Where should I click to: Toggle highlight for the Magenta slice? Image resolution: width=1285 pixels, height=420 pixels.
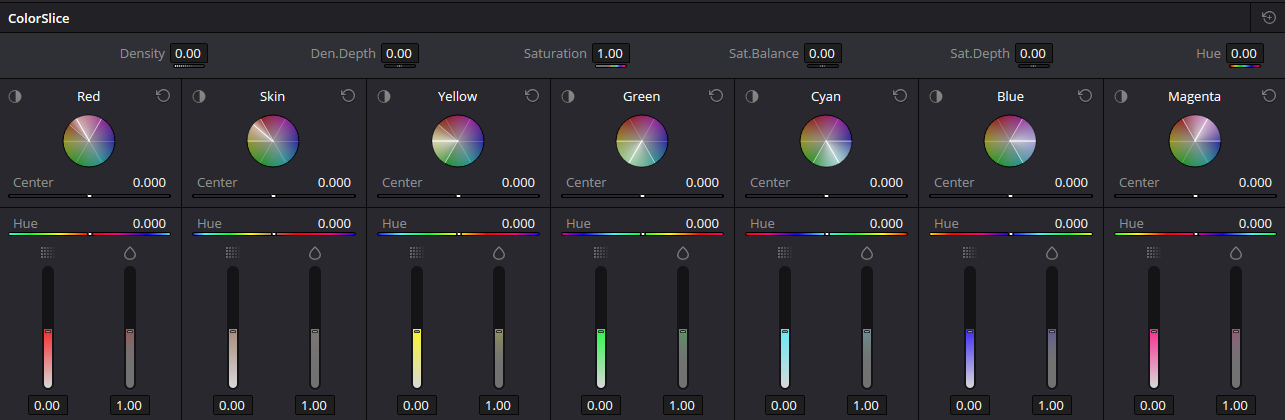(1121, 96)
